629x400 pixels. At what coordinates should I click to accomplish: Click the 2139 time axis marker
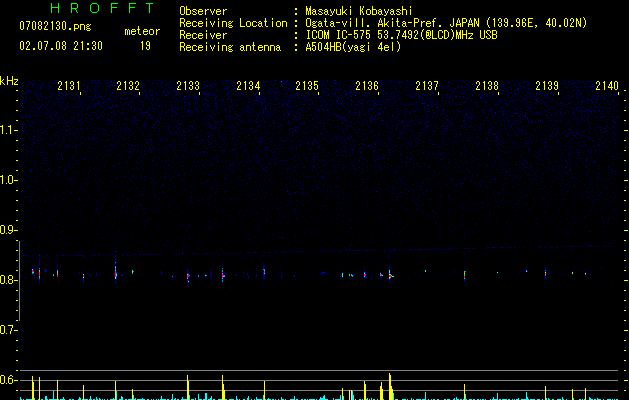[547, 85]
